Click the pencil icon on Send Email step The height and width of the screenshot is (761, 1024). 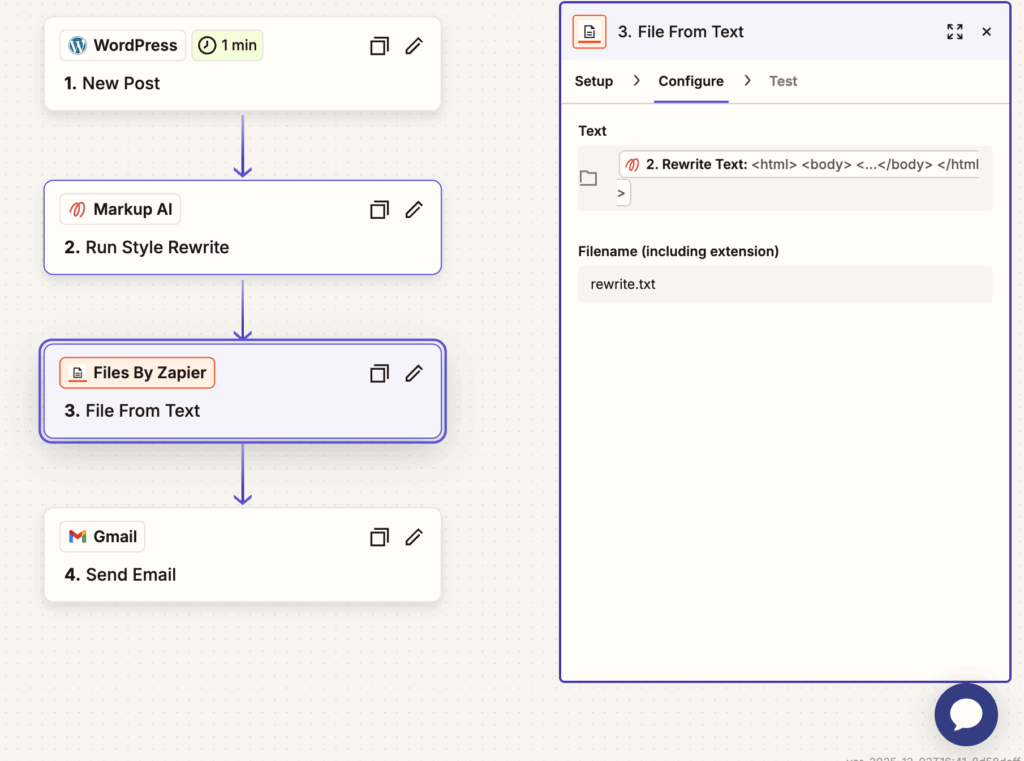click(x=414, y=537)
